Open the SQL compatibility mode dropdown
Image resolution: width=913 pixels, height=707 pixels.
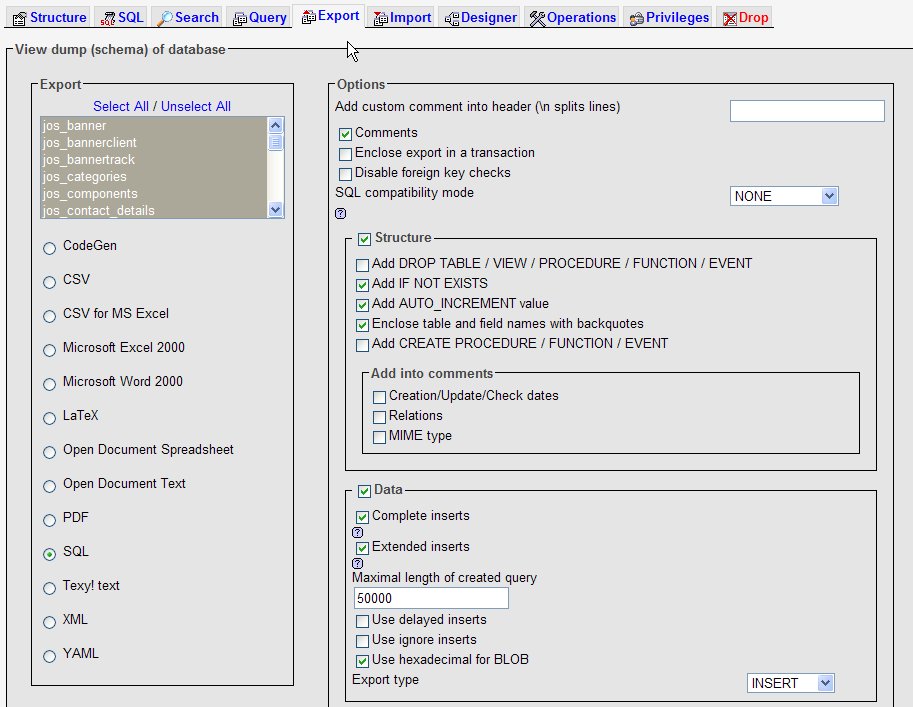coord(784,196)
